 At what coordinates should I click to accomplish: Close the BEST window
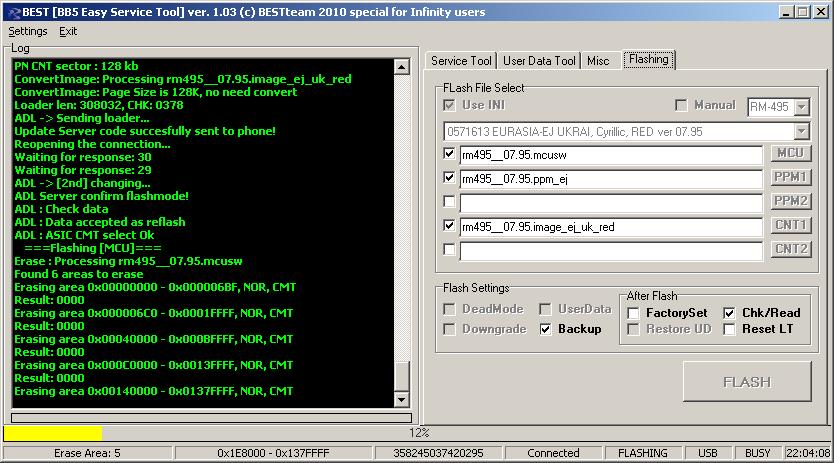point(821,12)
